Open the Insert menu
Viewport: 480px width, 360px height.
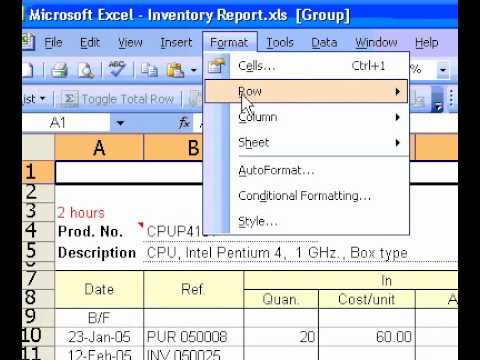176,43
